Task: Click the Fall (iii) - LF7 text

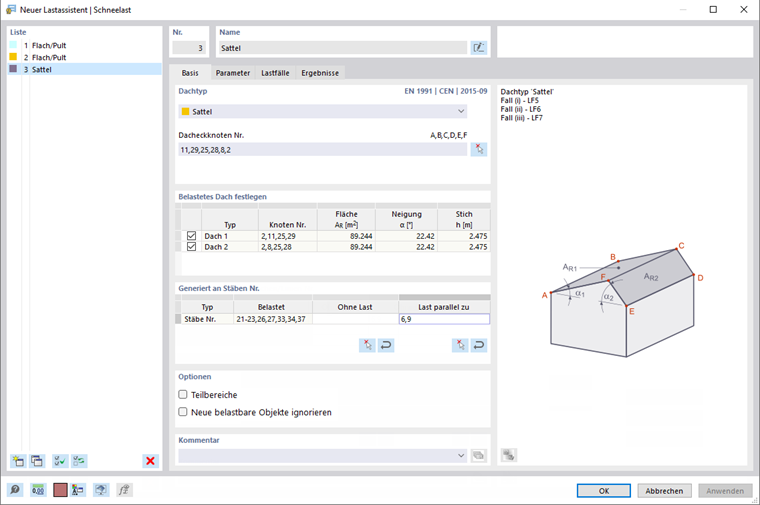Action: (x=522, y=118)
